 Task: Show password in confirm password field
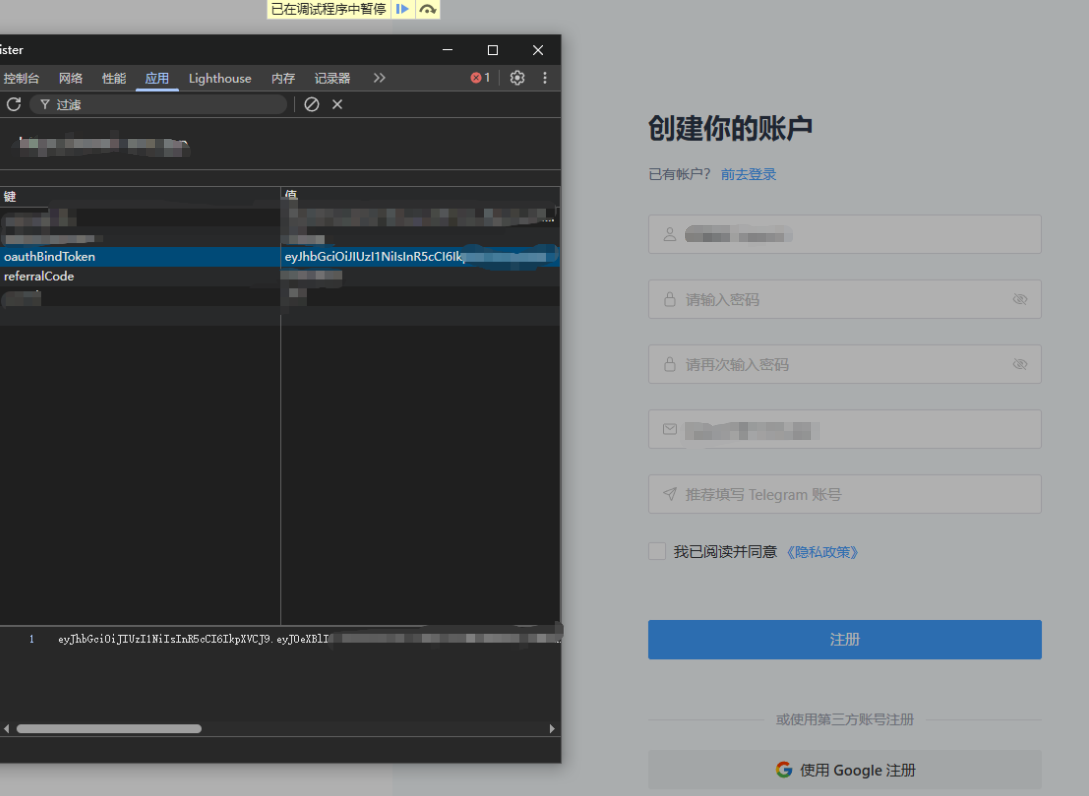1020,364
